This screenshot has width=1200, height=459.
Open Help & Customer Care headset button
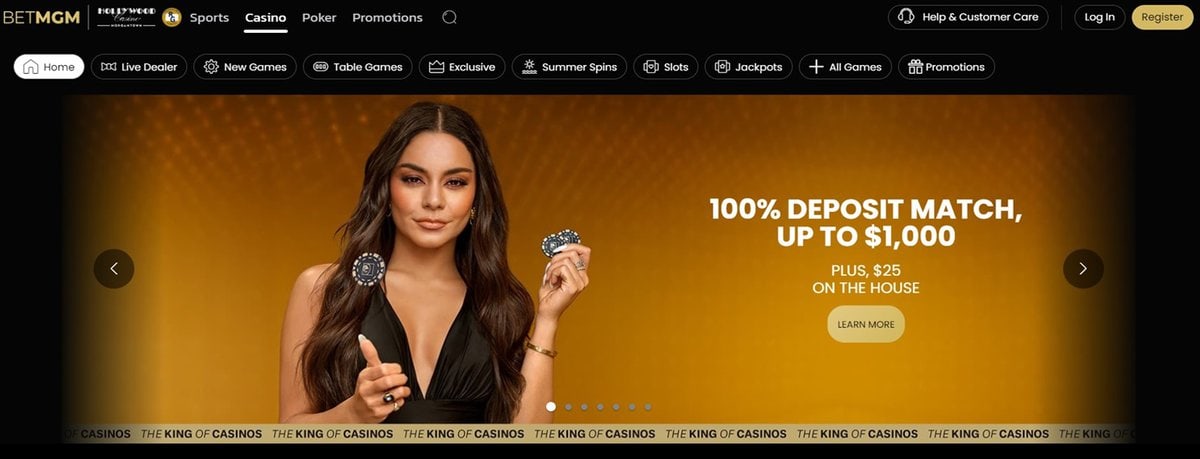[x=968, y=17]
